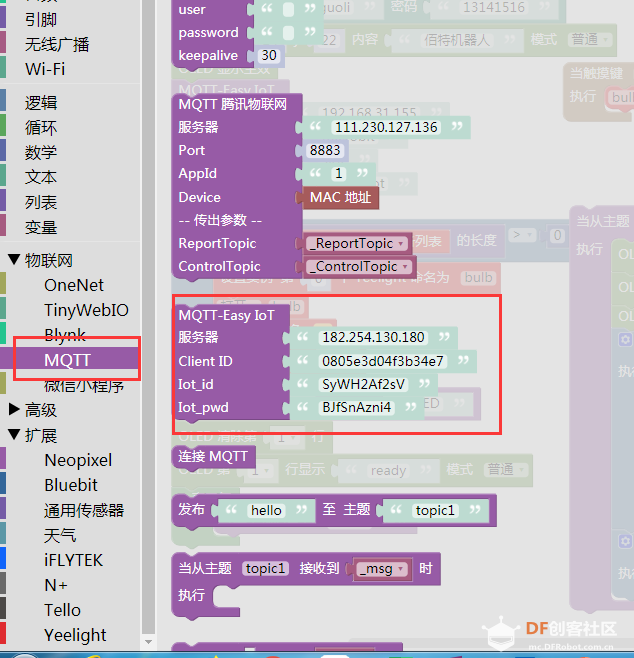
Task: Click the ReportTopic label on Tencent block
Action: pyautogui.click(x=217, y=243)
